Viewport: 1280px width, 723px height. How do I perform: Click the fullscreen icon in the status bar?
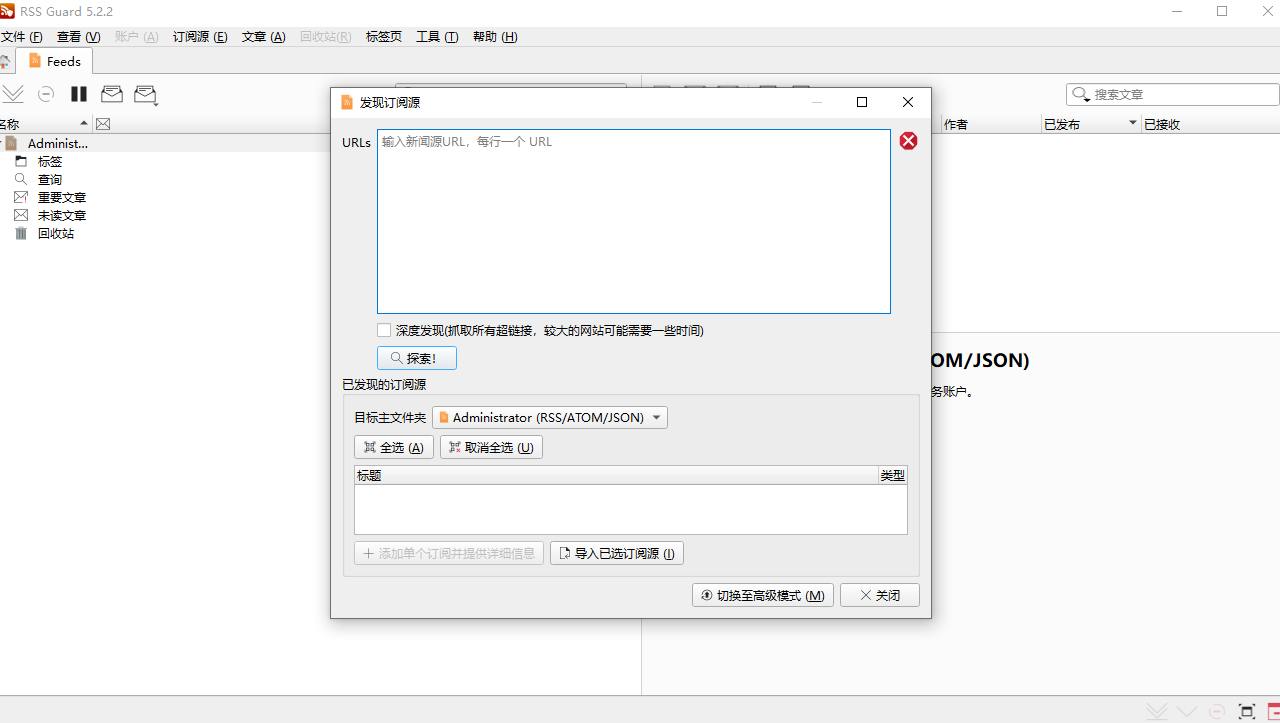pos(1247,711)
